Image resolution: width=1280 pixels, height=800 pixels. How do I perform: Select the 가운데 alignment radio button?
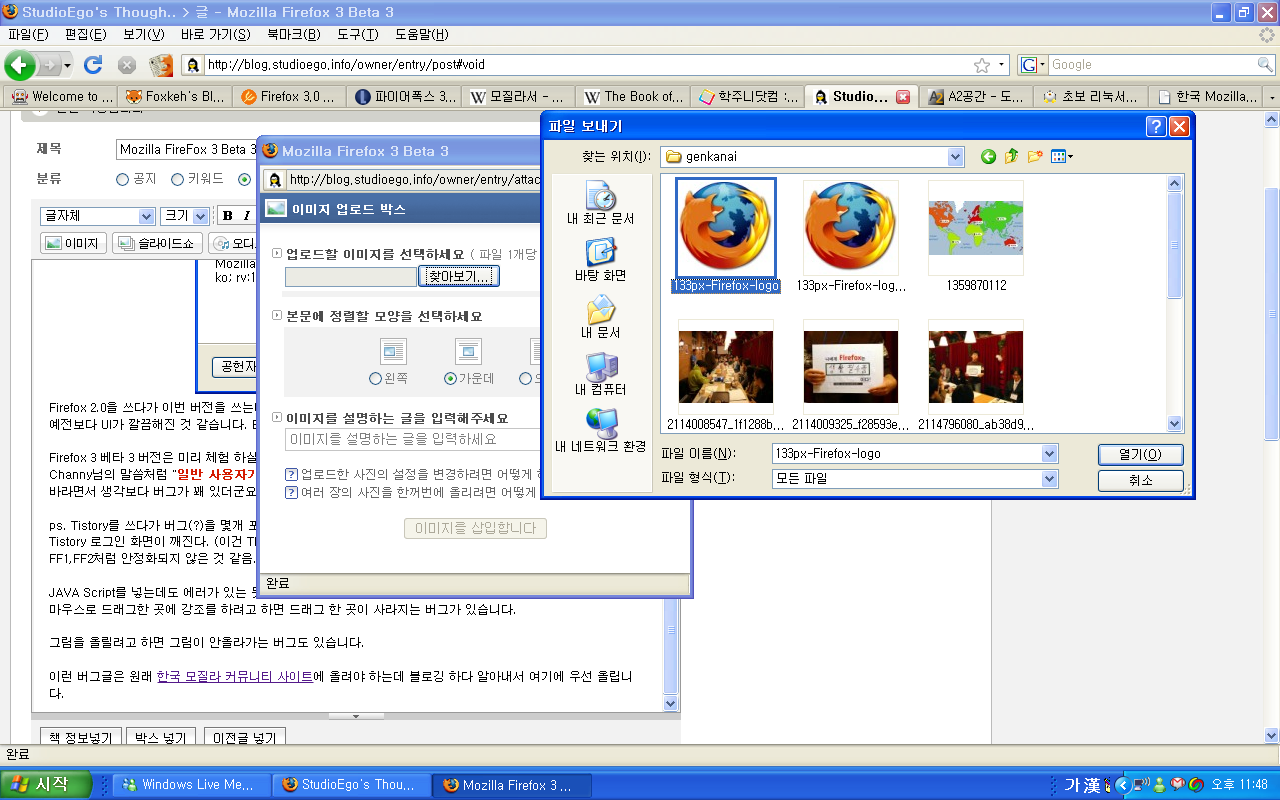pyautogui.click(x=450, y=379)
